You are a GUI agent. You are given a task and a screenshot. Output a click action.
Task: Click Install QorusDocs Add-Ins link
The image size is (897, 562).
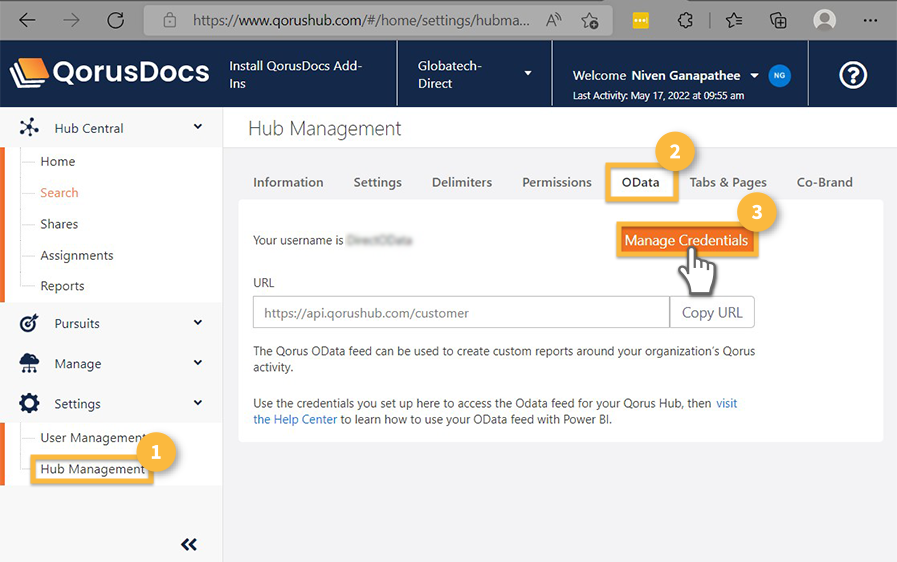click(295, 74)
